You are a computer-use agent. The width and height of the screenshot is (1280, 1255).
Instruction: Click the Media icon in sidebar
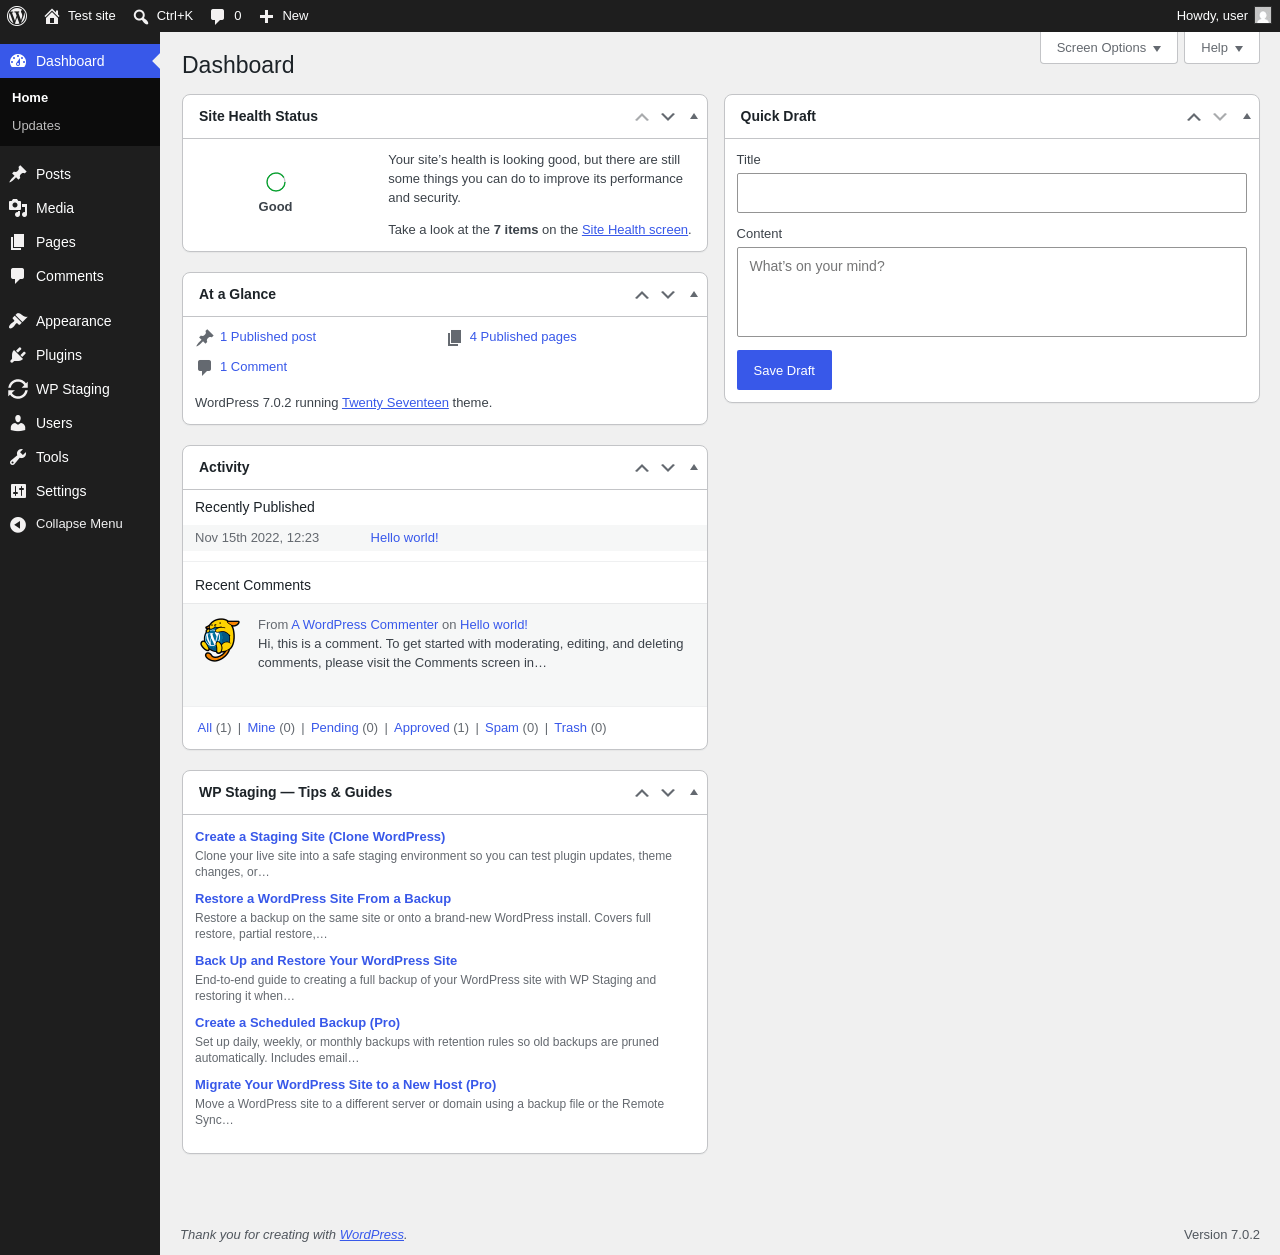pyautogui.click(x=18, y=208)
